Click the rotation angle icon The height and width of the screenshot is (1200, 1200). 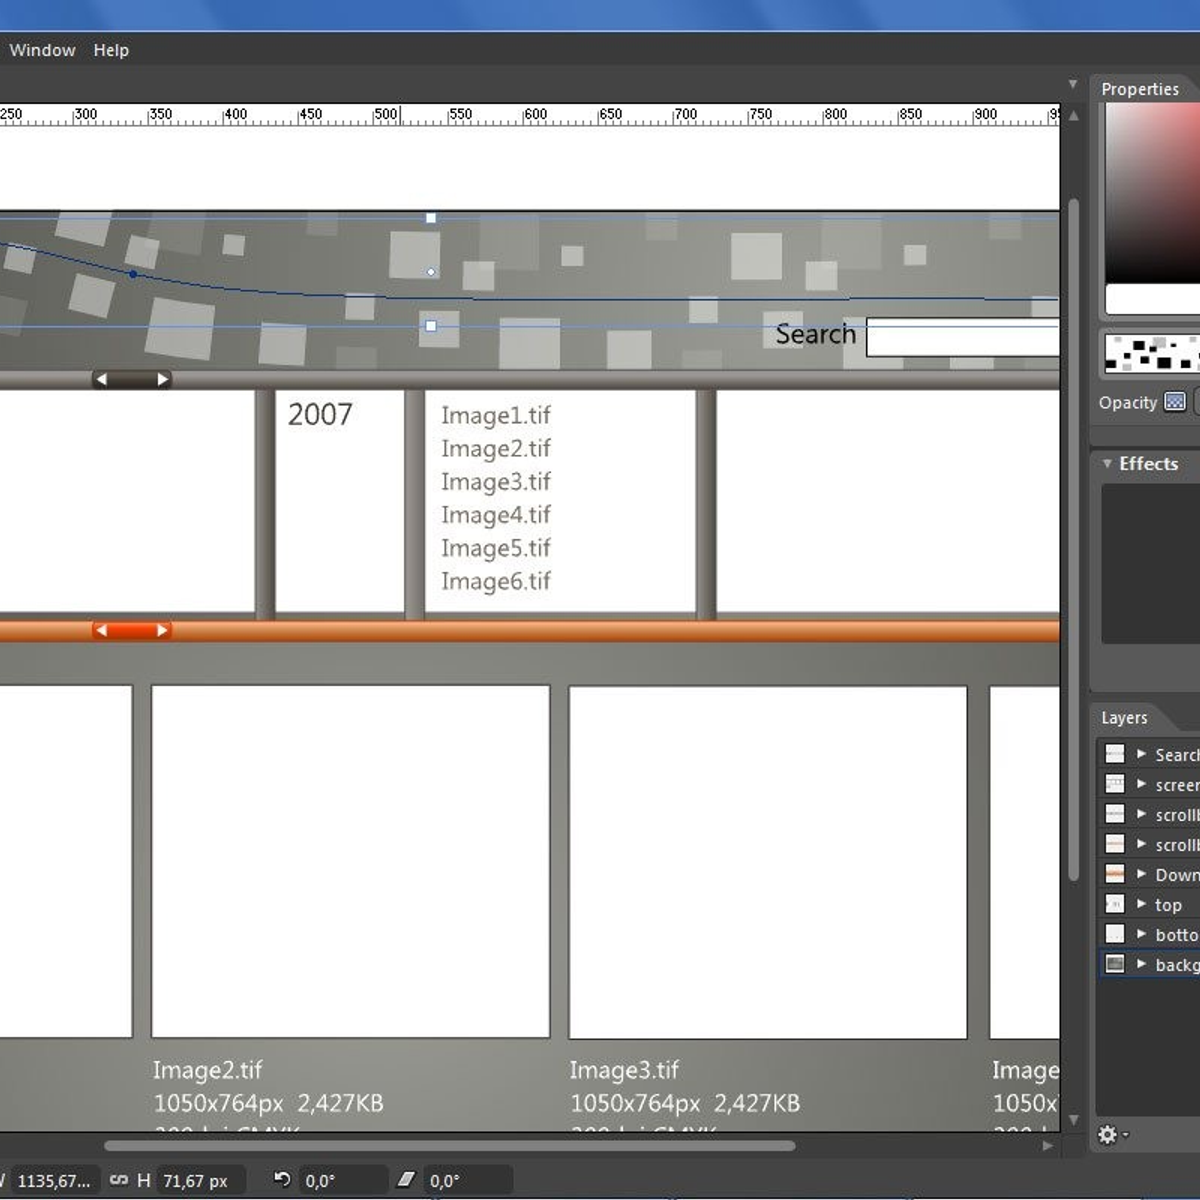point(282,1180)
